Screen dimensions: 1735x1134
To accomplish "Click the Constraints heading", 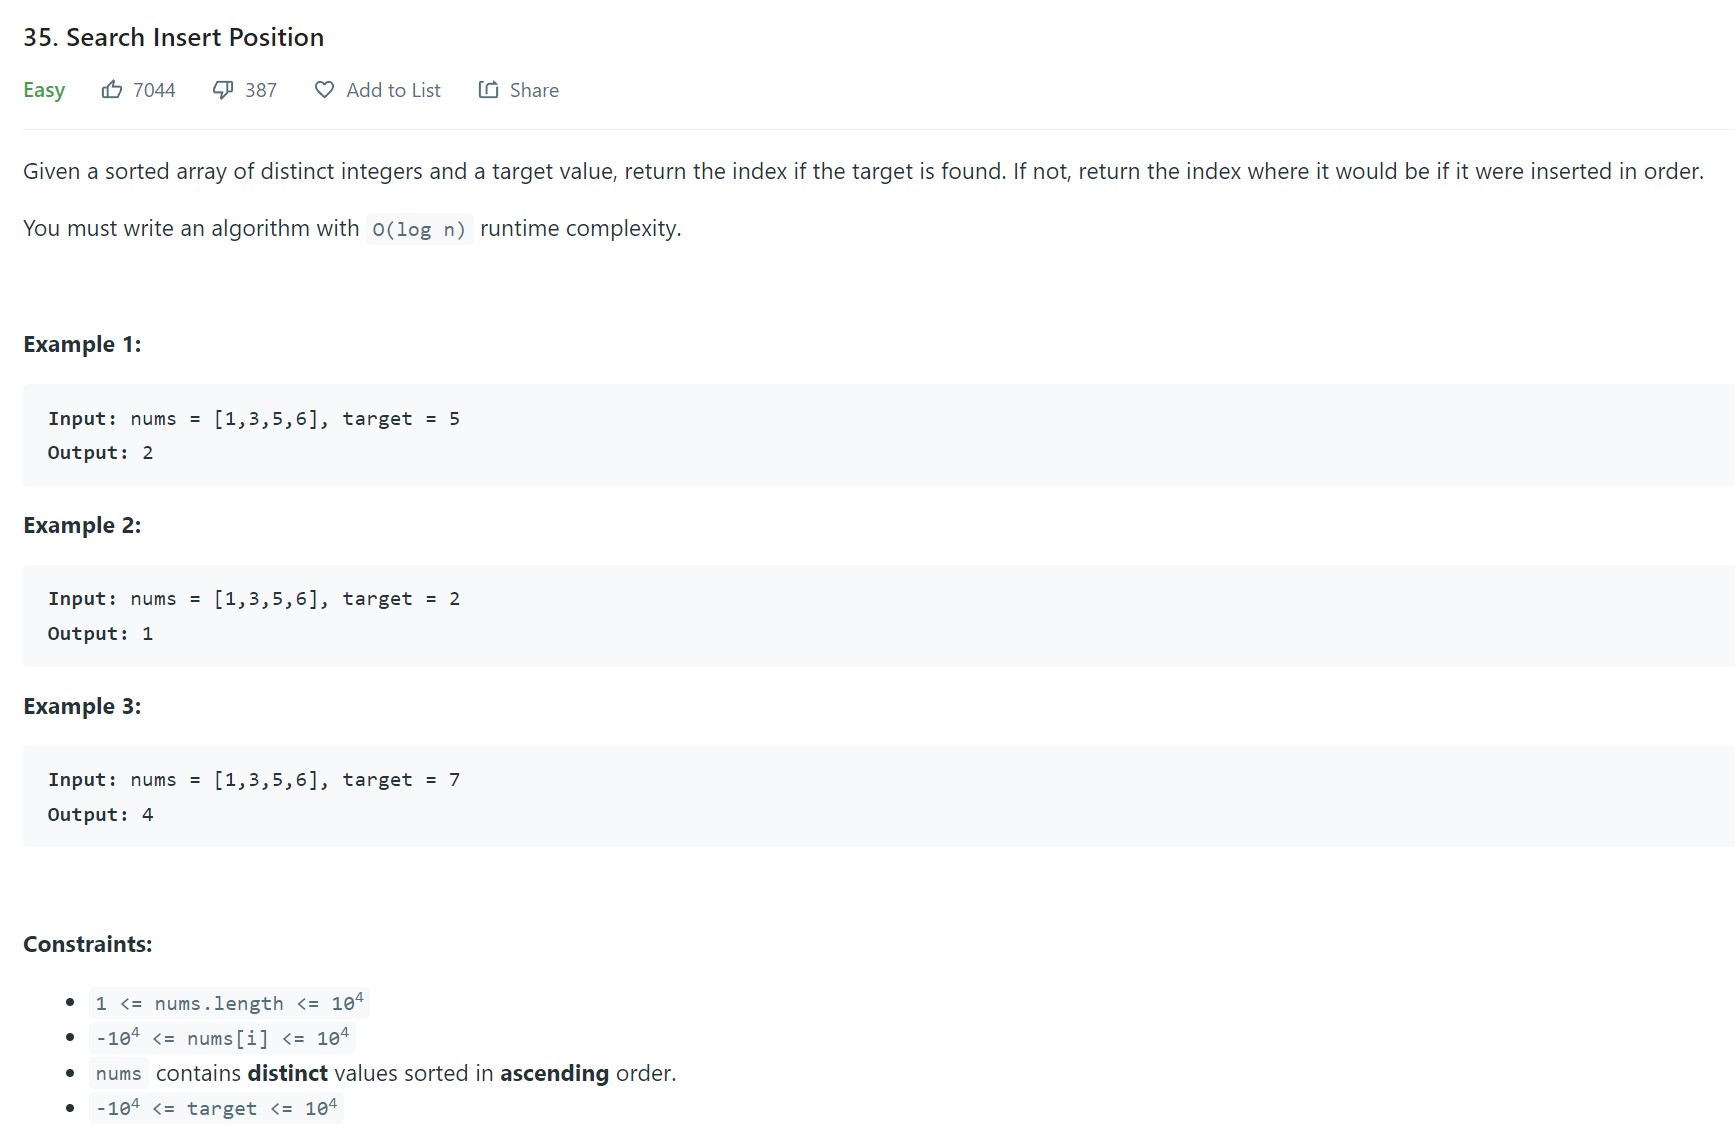I will (x=88, y=944).
